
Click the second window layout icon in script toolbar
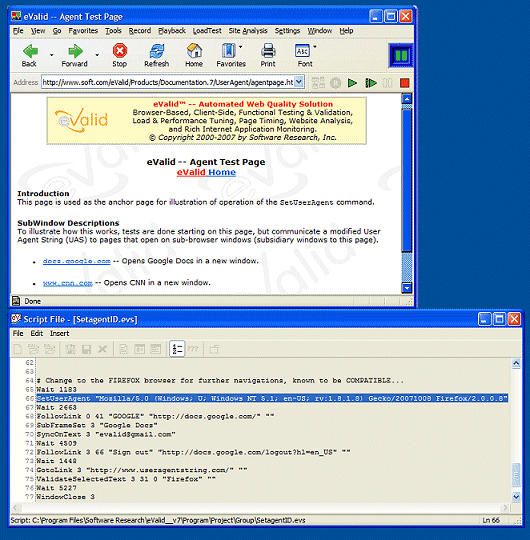pyautogui.click(x=156, y=349)
